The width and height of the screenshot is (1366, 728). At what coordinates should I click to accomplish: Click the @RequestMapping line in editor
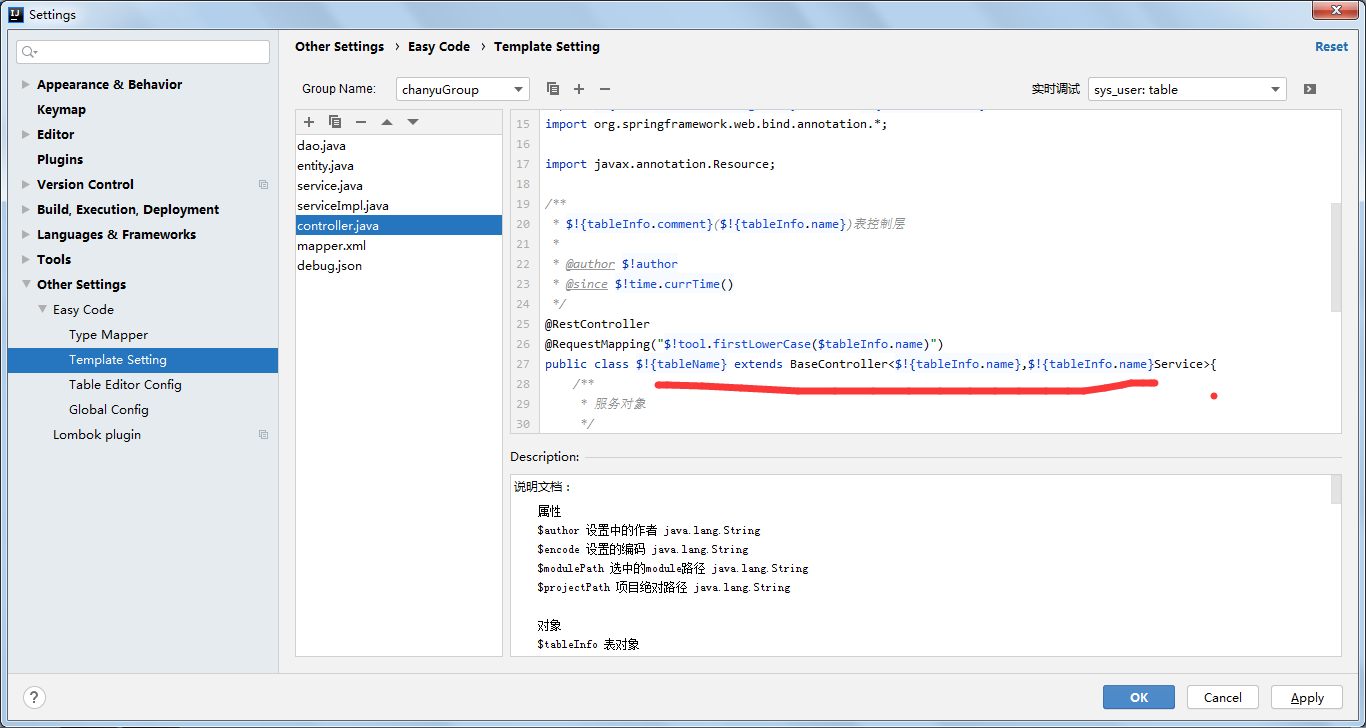tap(744, 344)
